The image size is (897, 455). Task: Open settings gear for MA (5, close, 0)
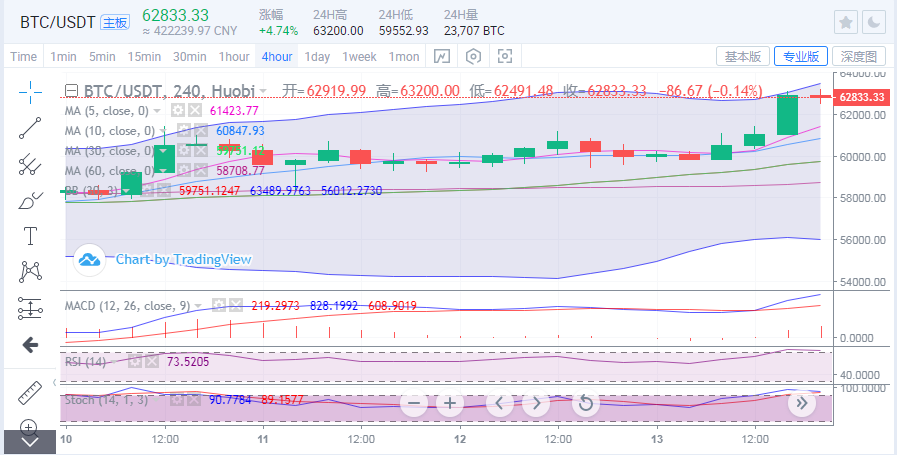pos(178,110)
